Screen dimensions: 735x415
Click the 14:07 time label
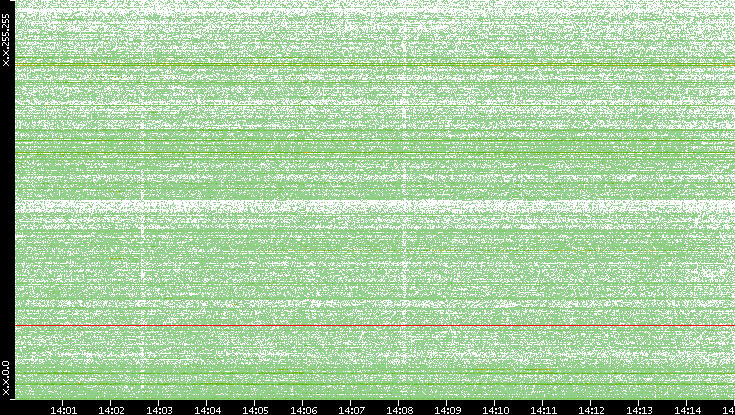(x=352, y=410)
